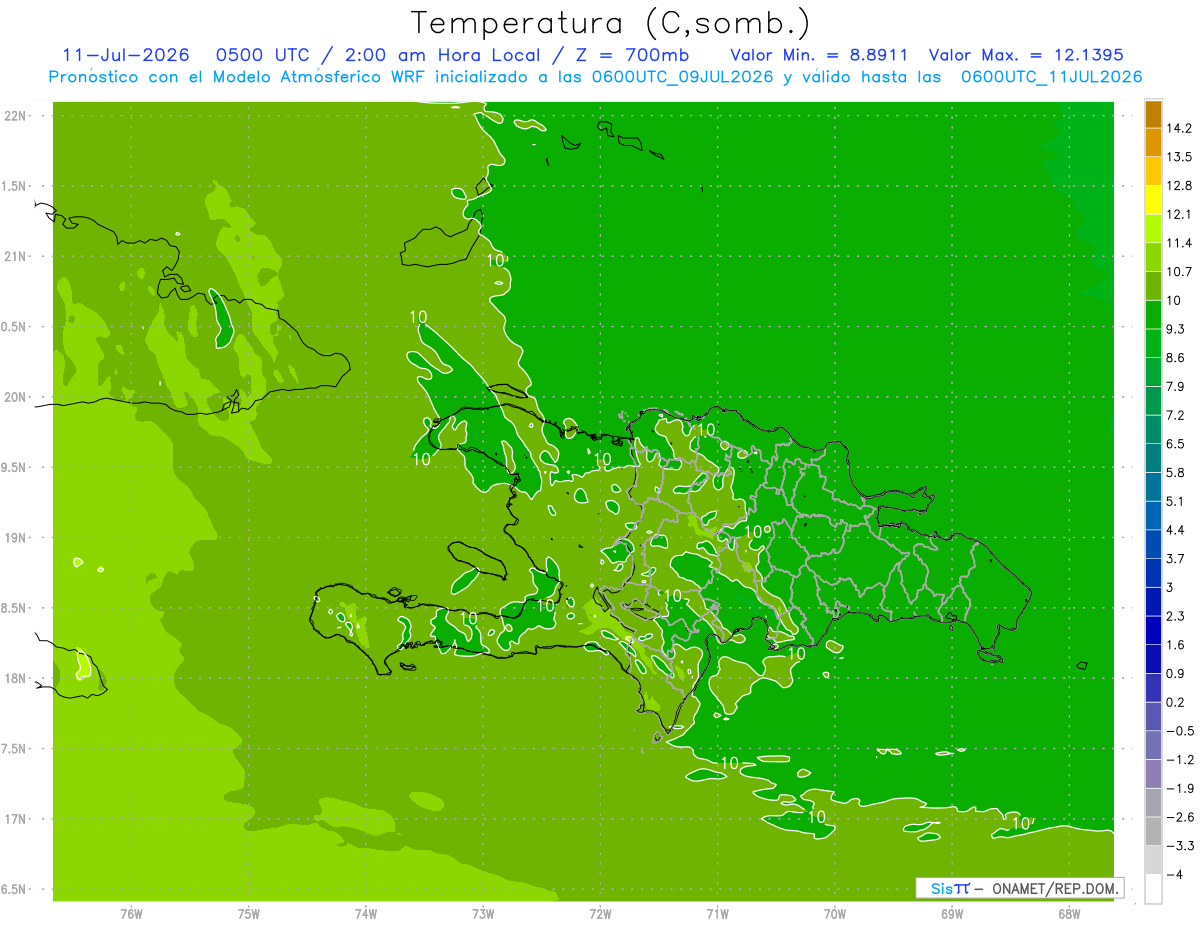Click valid-until time '0600UTC_11JUL2026'
Viewport: 1200px width, 927px height.
coord(1051,77)
